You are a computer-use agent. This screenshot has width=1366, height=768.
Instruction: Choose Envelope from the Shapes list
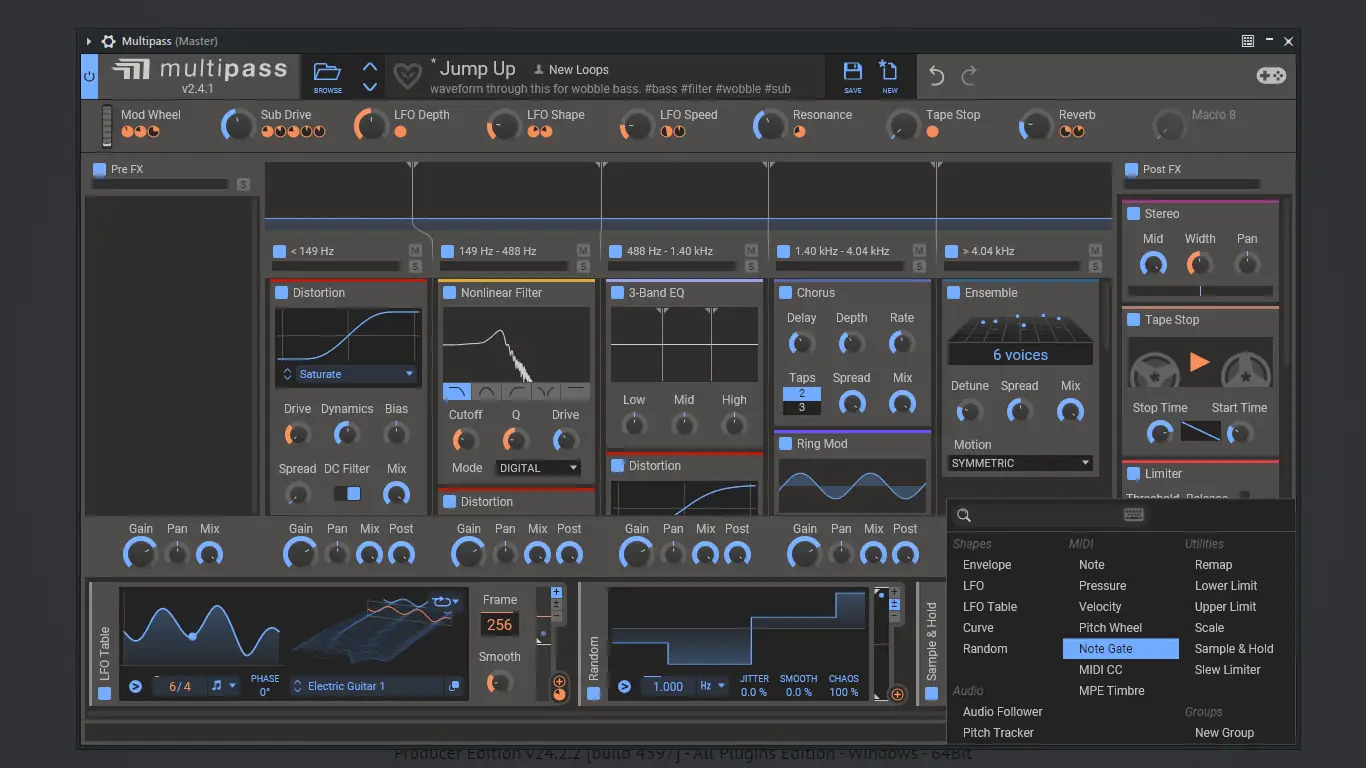point(987,565)
